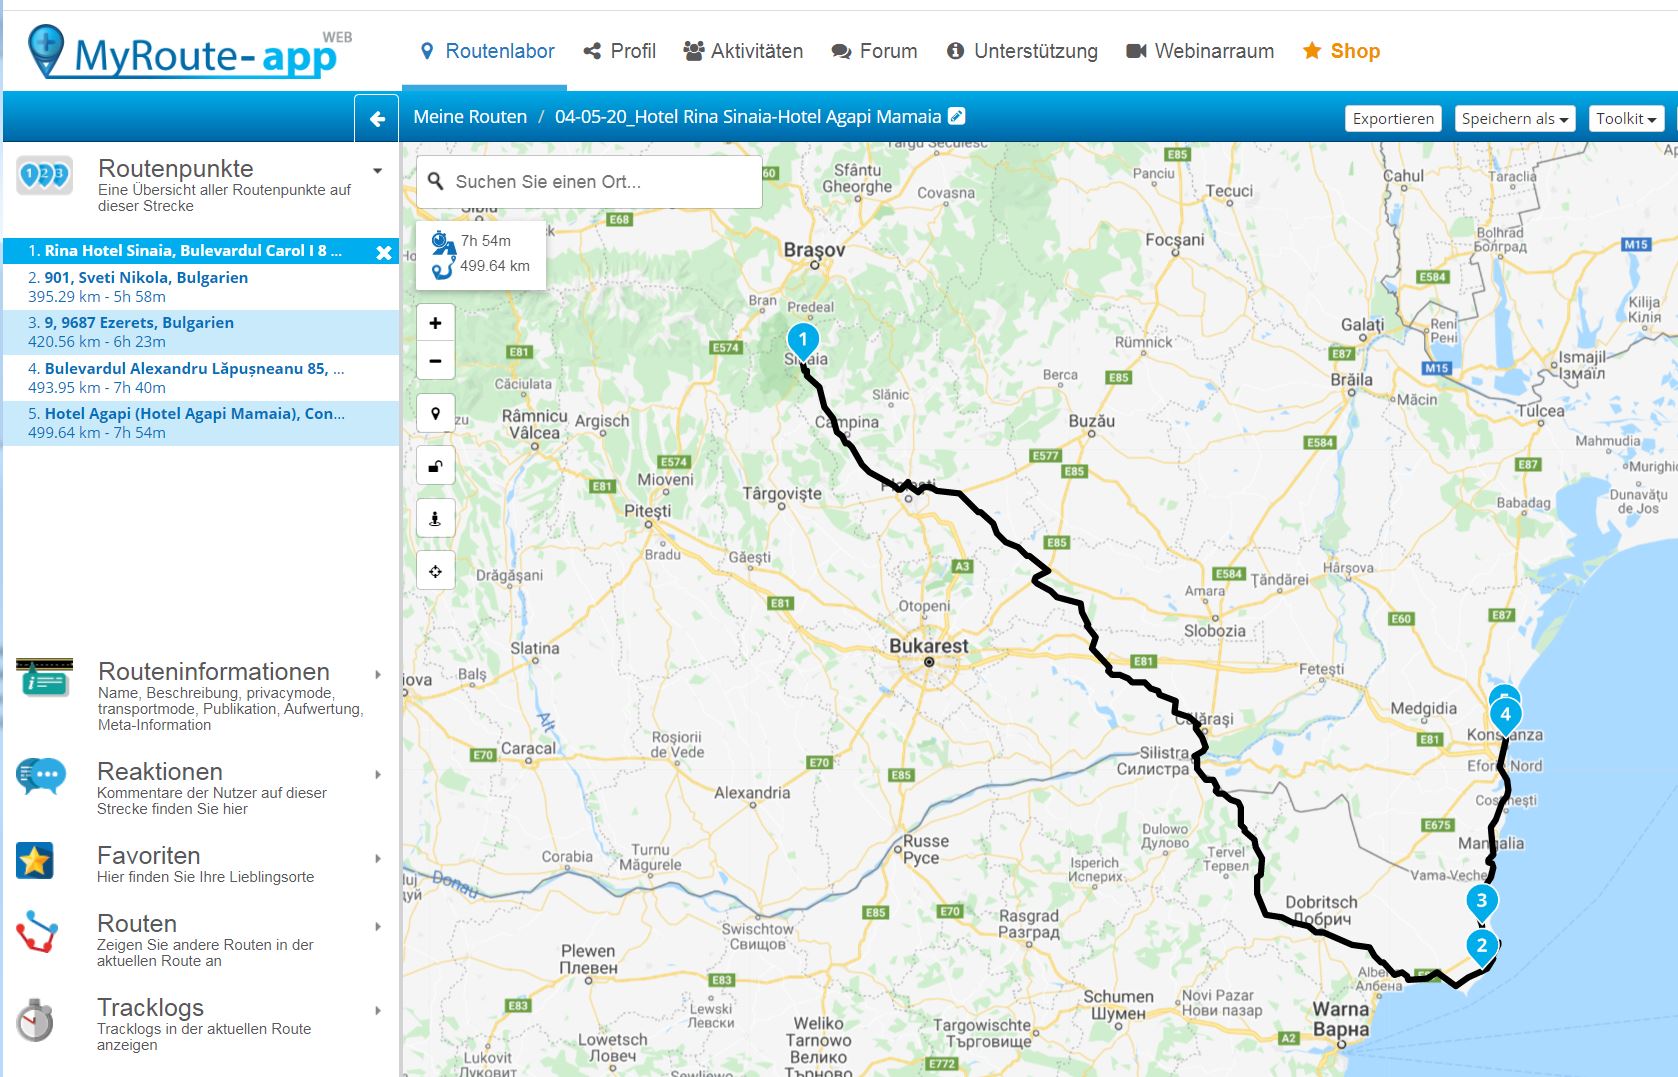
Task: Collapse the Routenpunkte section arrow
Action: click(377, 171)
